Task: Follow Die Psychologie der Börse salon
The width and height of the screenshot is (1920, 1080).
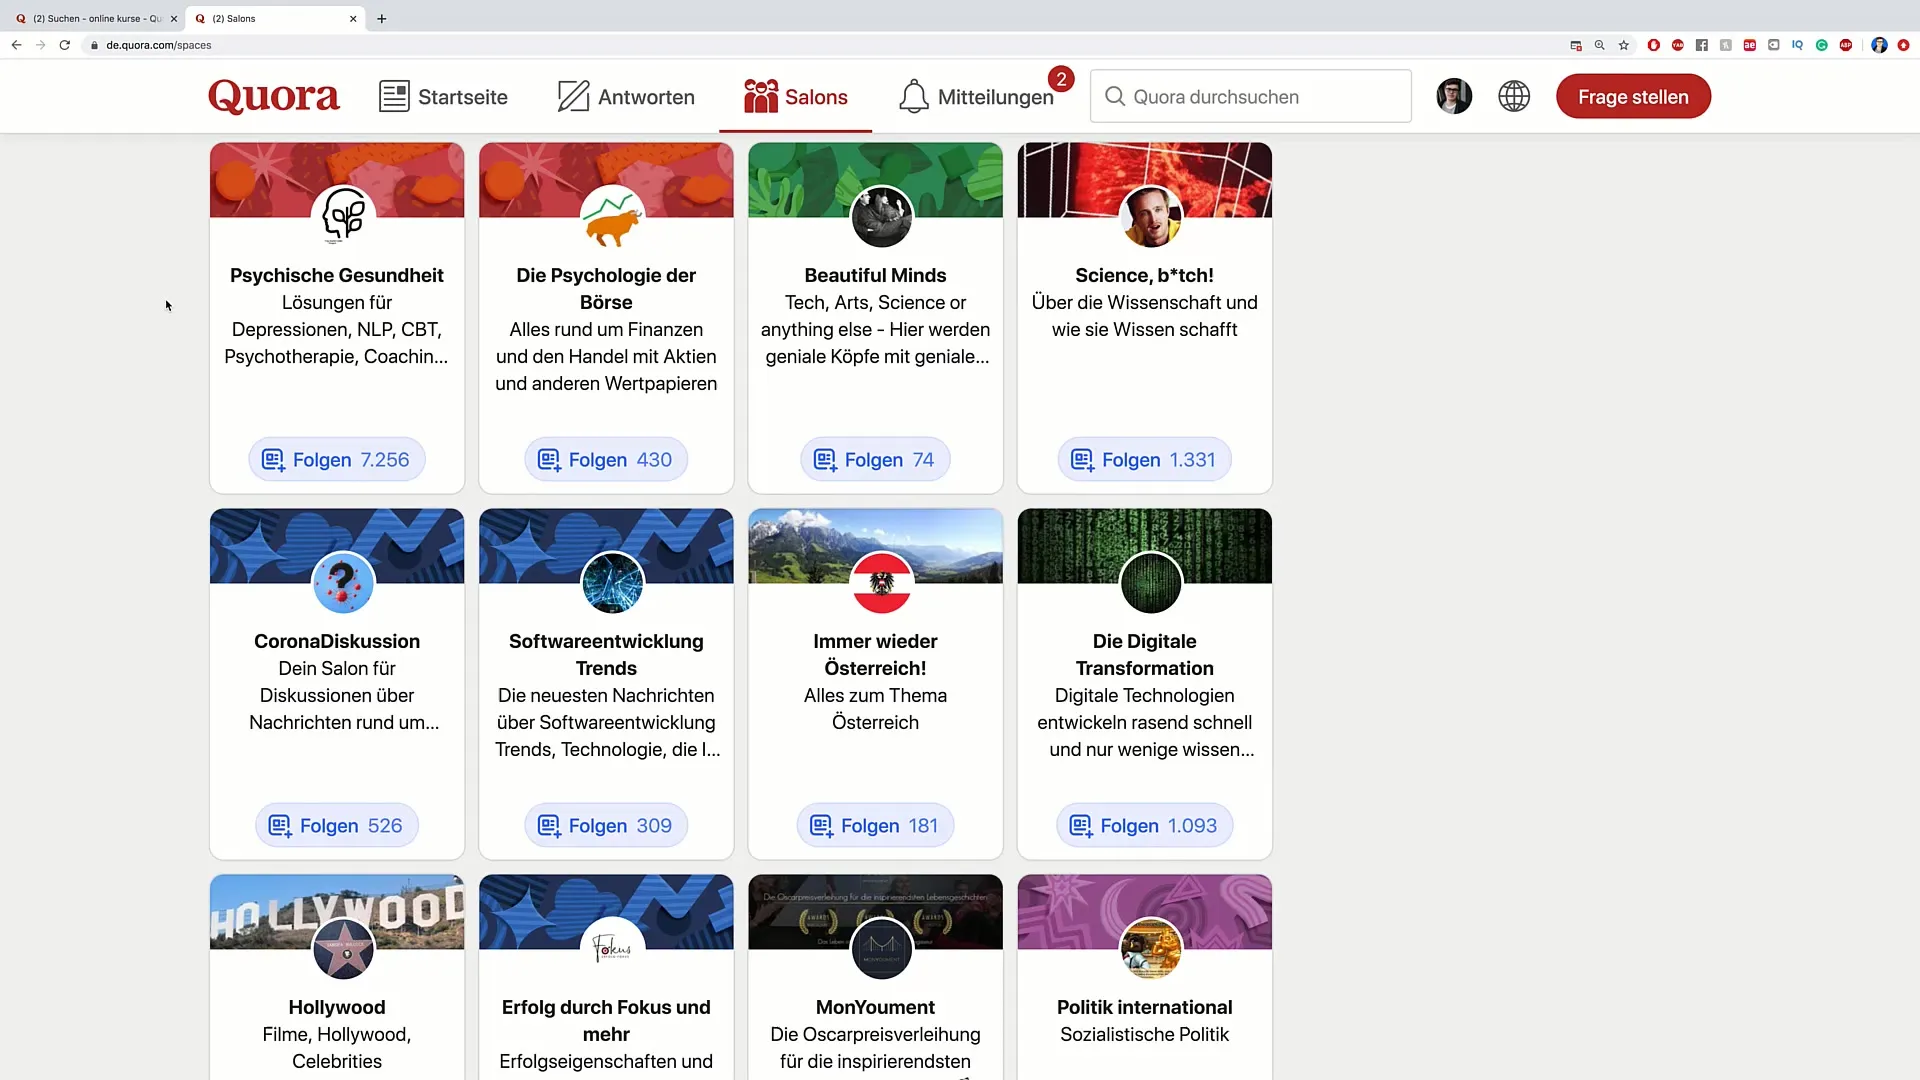Action: point(606,460)
